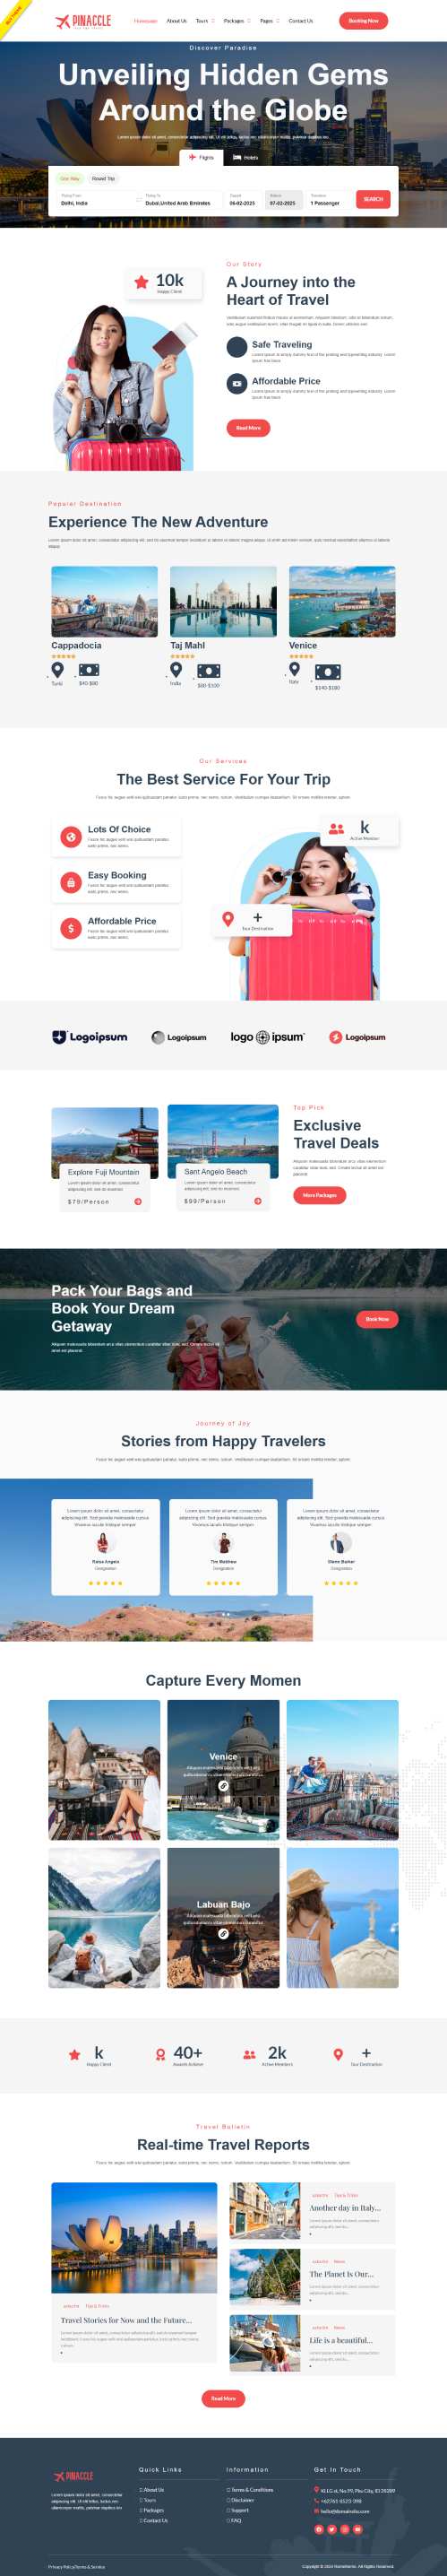The image size is (447, 2576).
Task: Switch to the Flights tab
Action: [202, 157]
